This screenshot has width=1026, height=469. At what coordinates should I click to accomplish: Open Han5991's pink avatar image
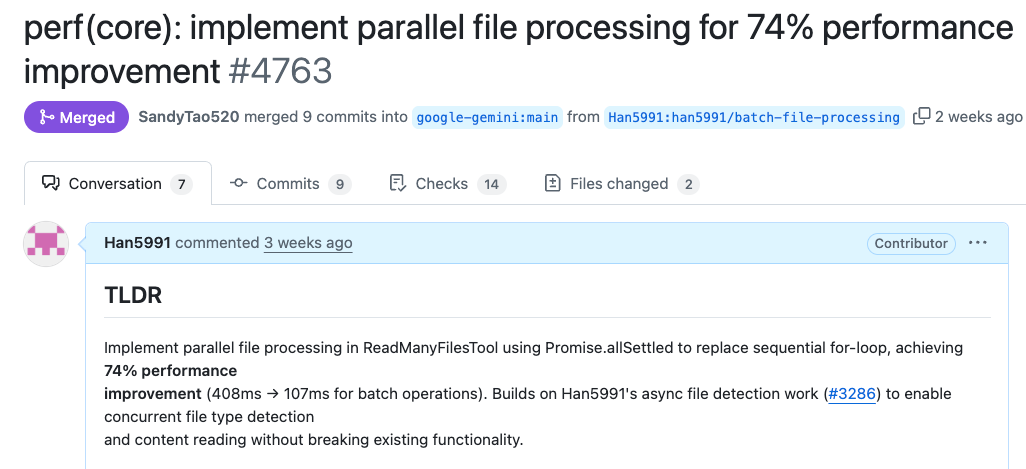click(x=45, y=244)
